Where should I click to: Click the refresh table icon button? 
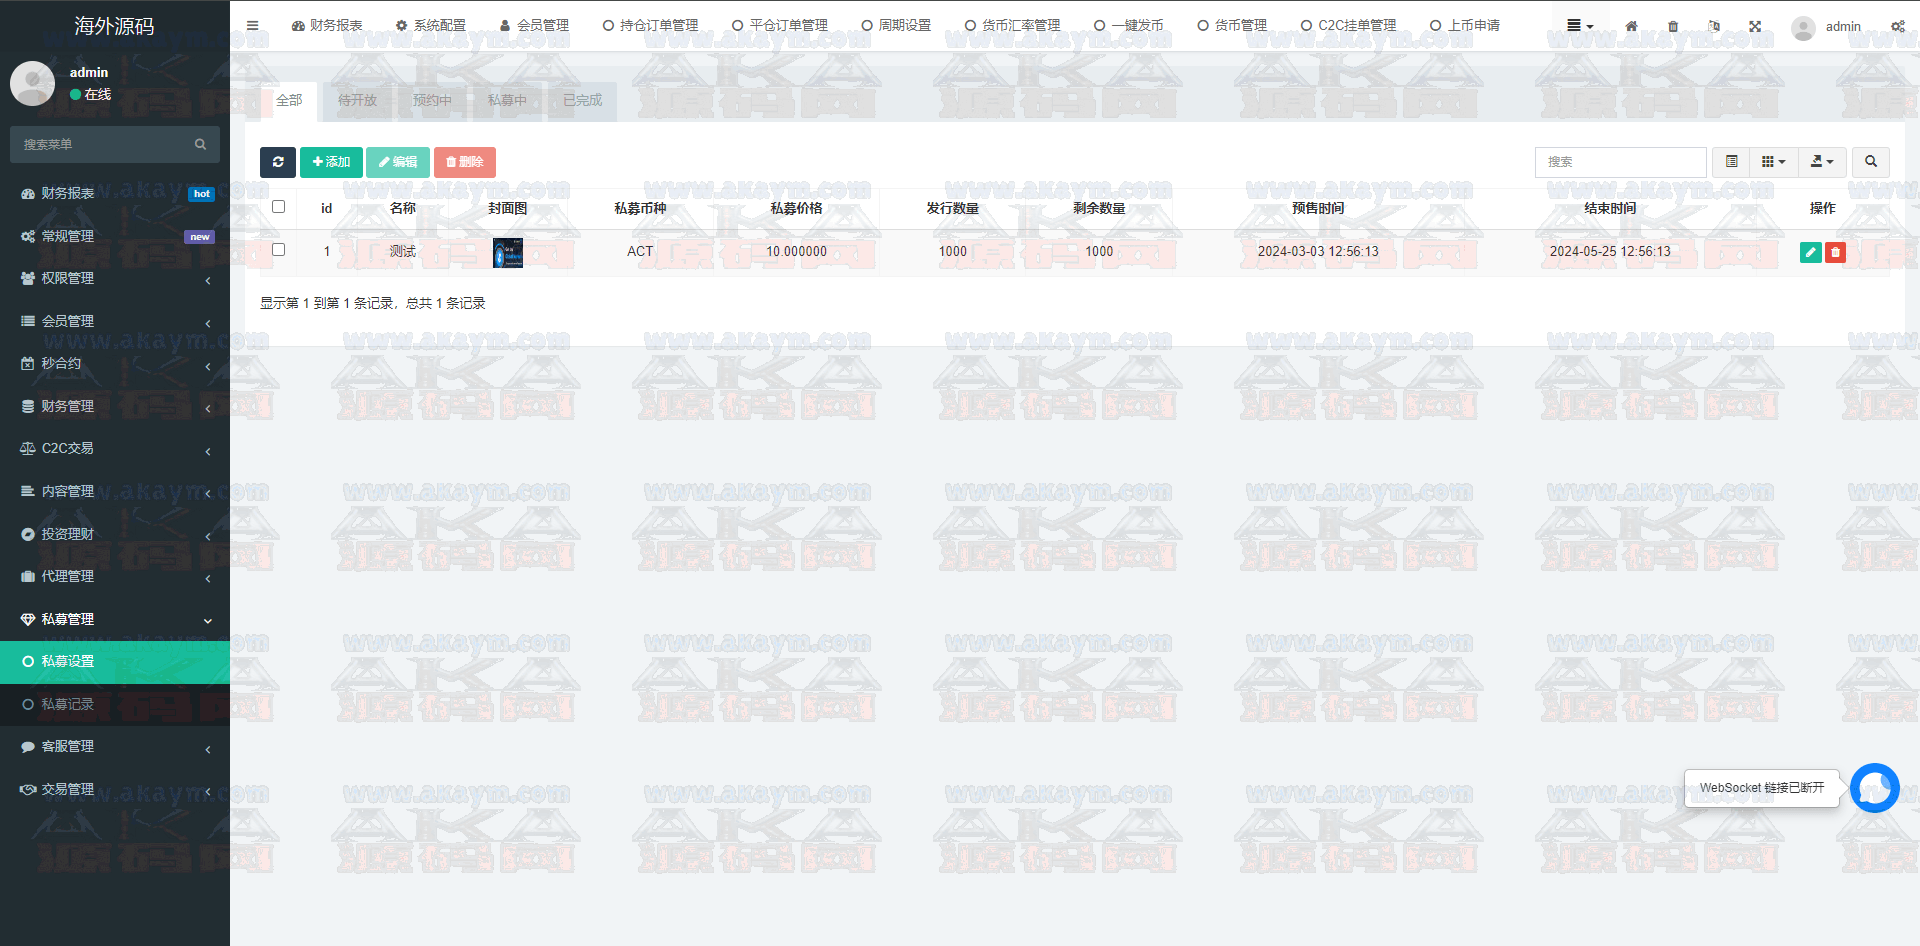pos(278,162)
